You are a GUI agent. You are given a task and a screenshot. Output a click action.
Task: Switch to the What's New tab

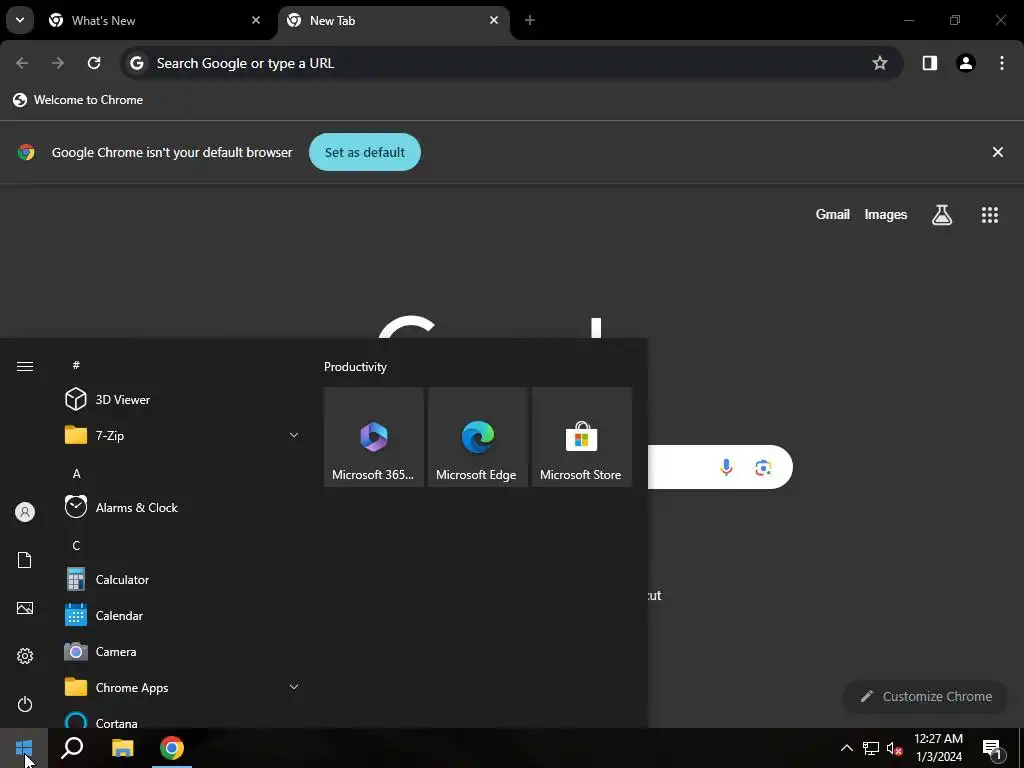point(153,21)
